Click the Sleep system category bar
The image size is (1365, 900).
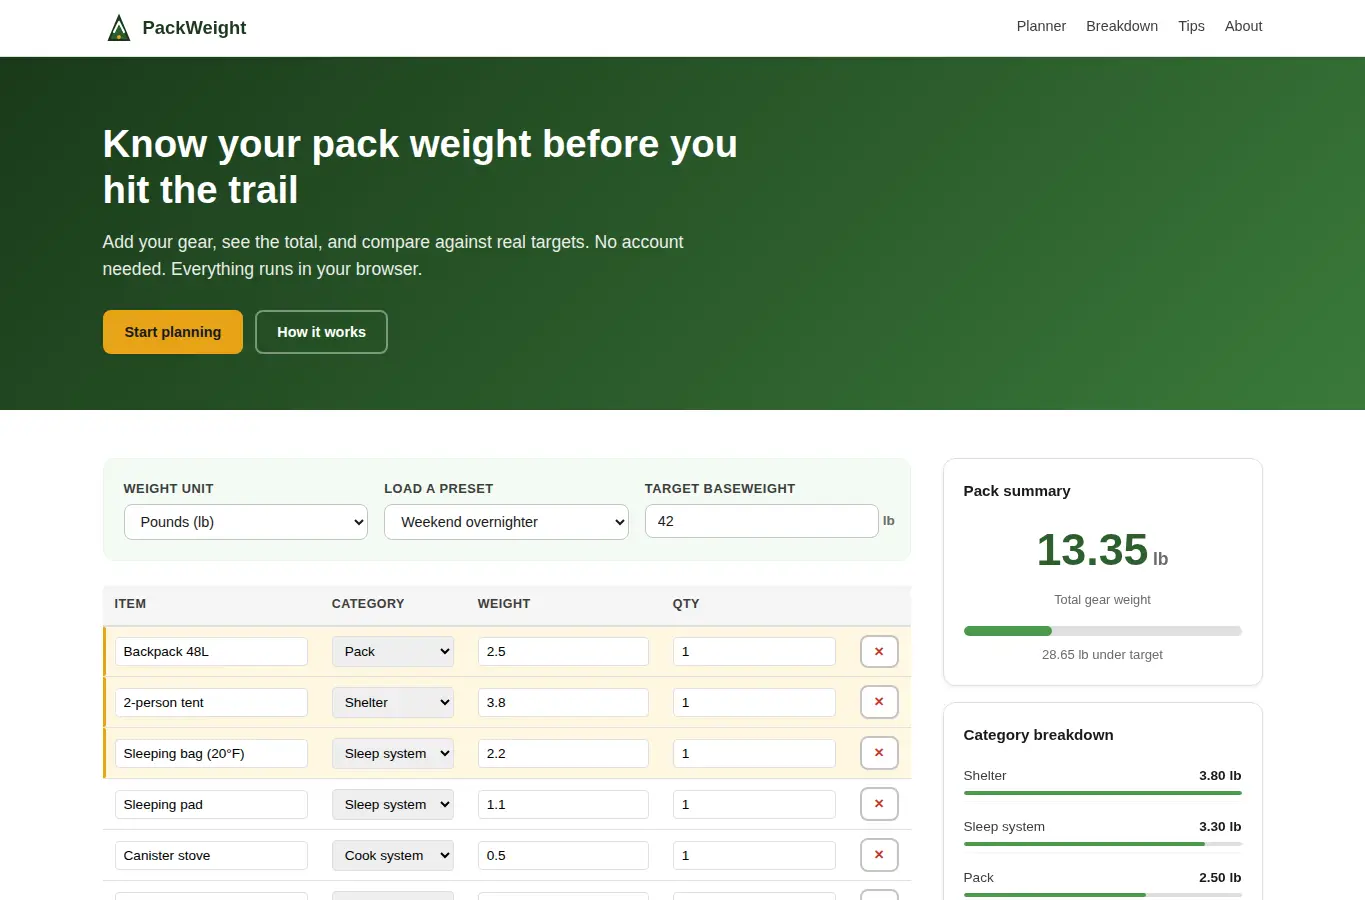[x=1102, y=844]
